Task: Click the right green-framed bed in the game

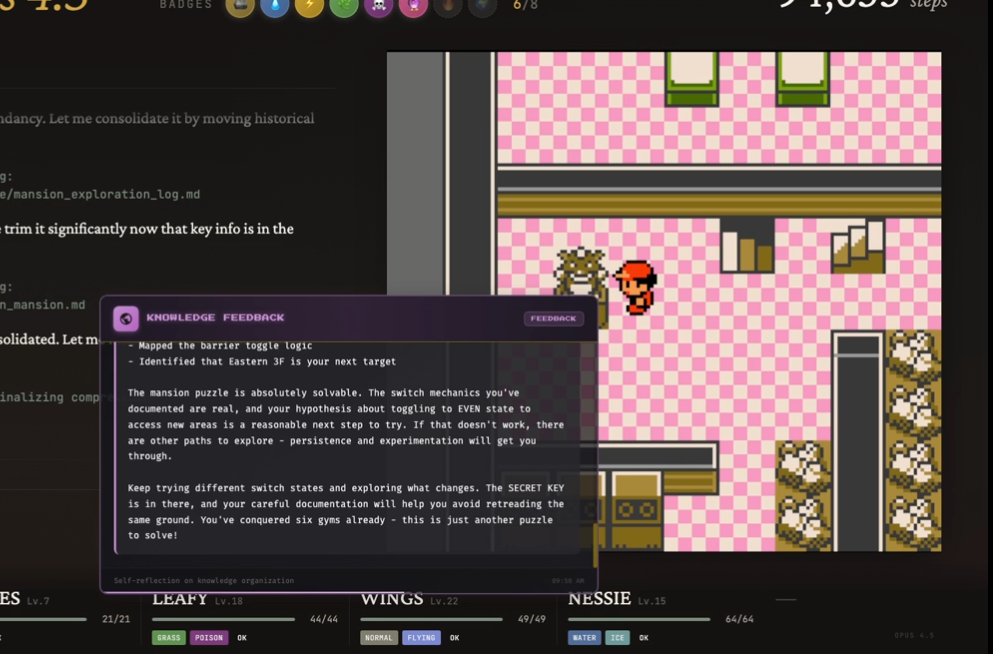Action: 802,79
